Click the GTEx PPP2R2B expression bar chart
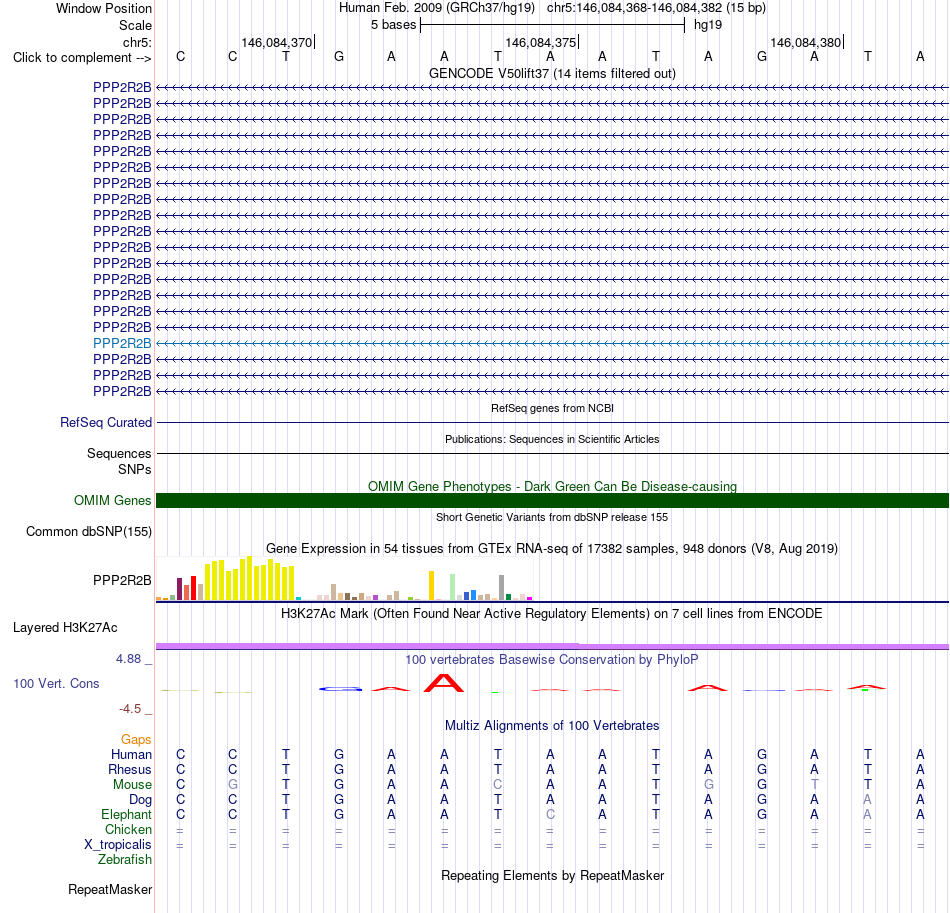The width and height of the screenshot is (950, 913). point(344,579)
